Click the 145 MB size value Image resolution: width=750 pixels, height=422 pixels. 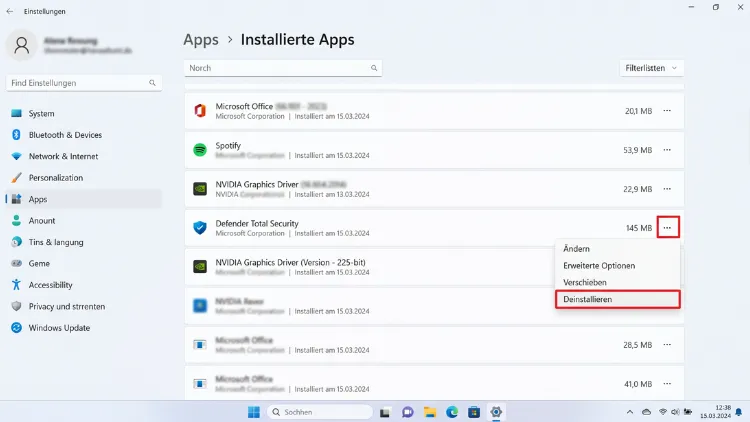point(639,228)
